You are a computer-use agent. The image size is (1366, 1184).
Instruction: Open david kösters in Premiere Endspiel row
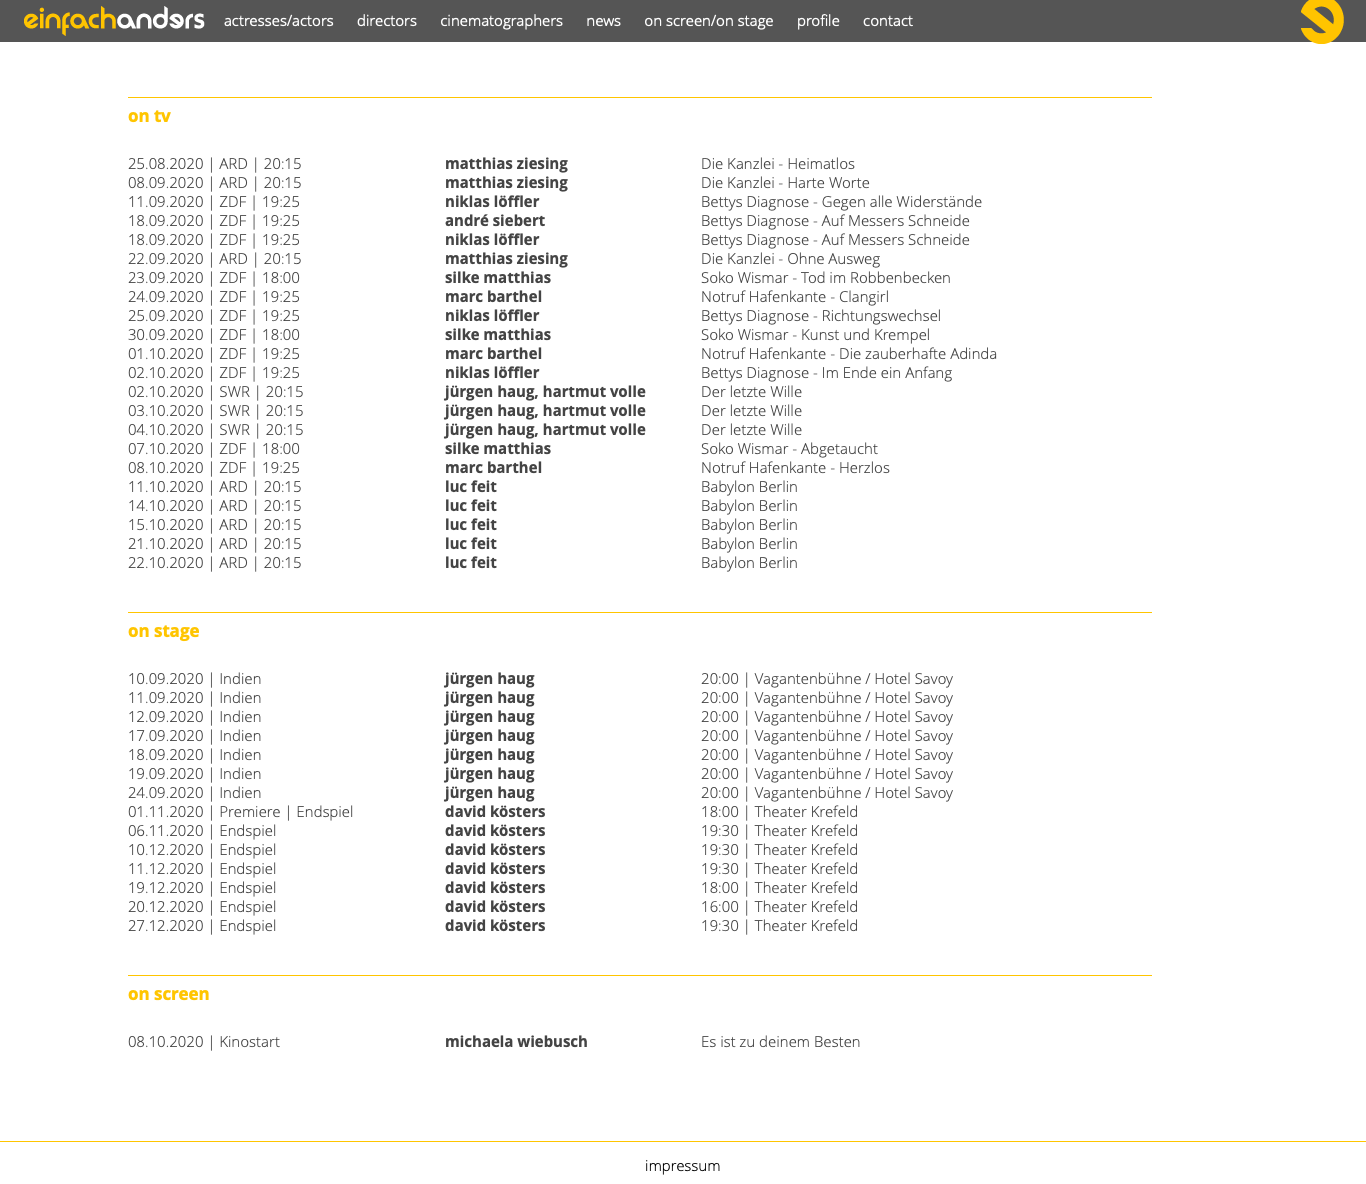495,812
